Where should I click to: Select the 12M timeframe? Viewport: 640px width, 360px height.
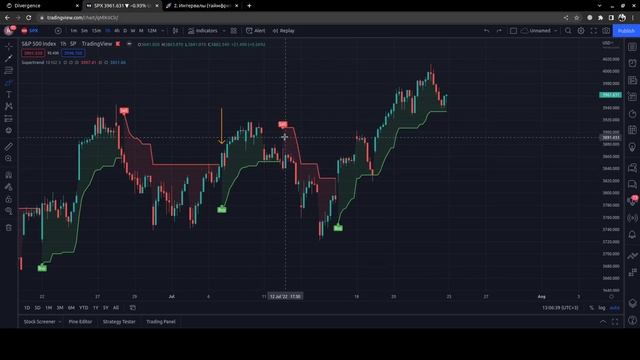152,31
